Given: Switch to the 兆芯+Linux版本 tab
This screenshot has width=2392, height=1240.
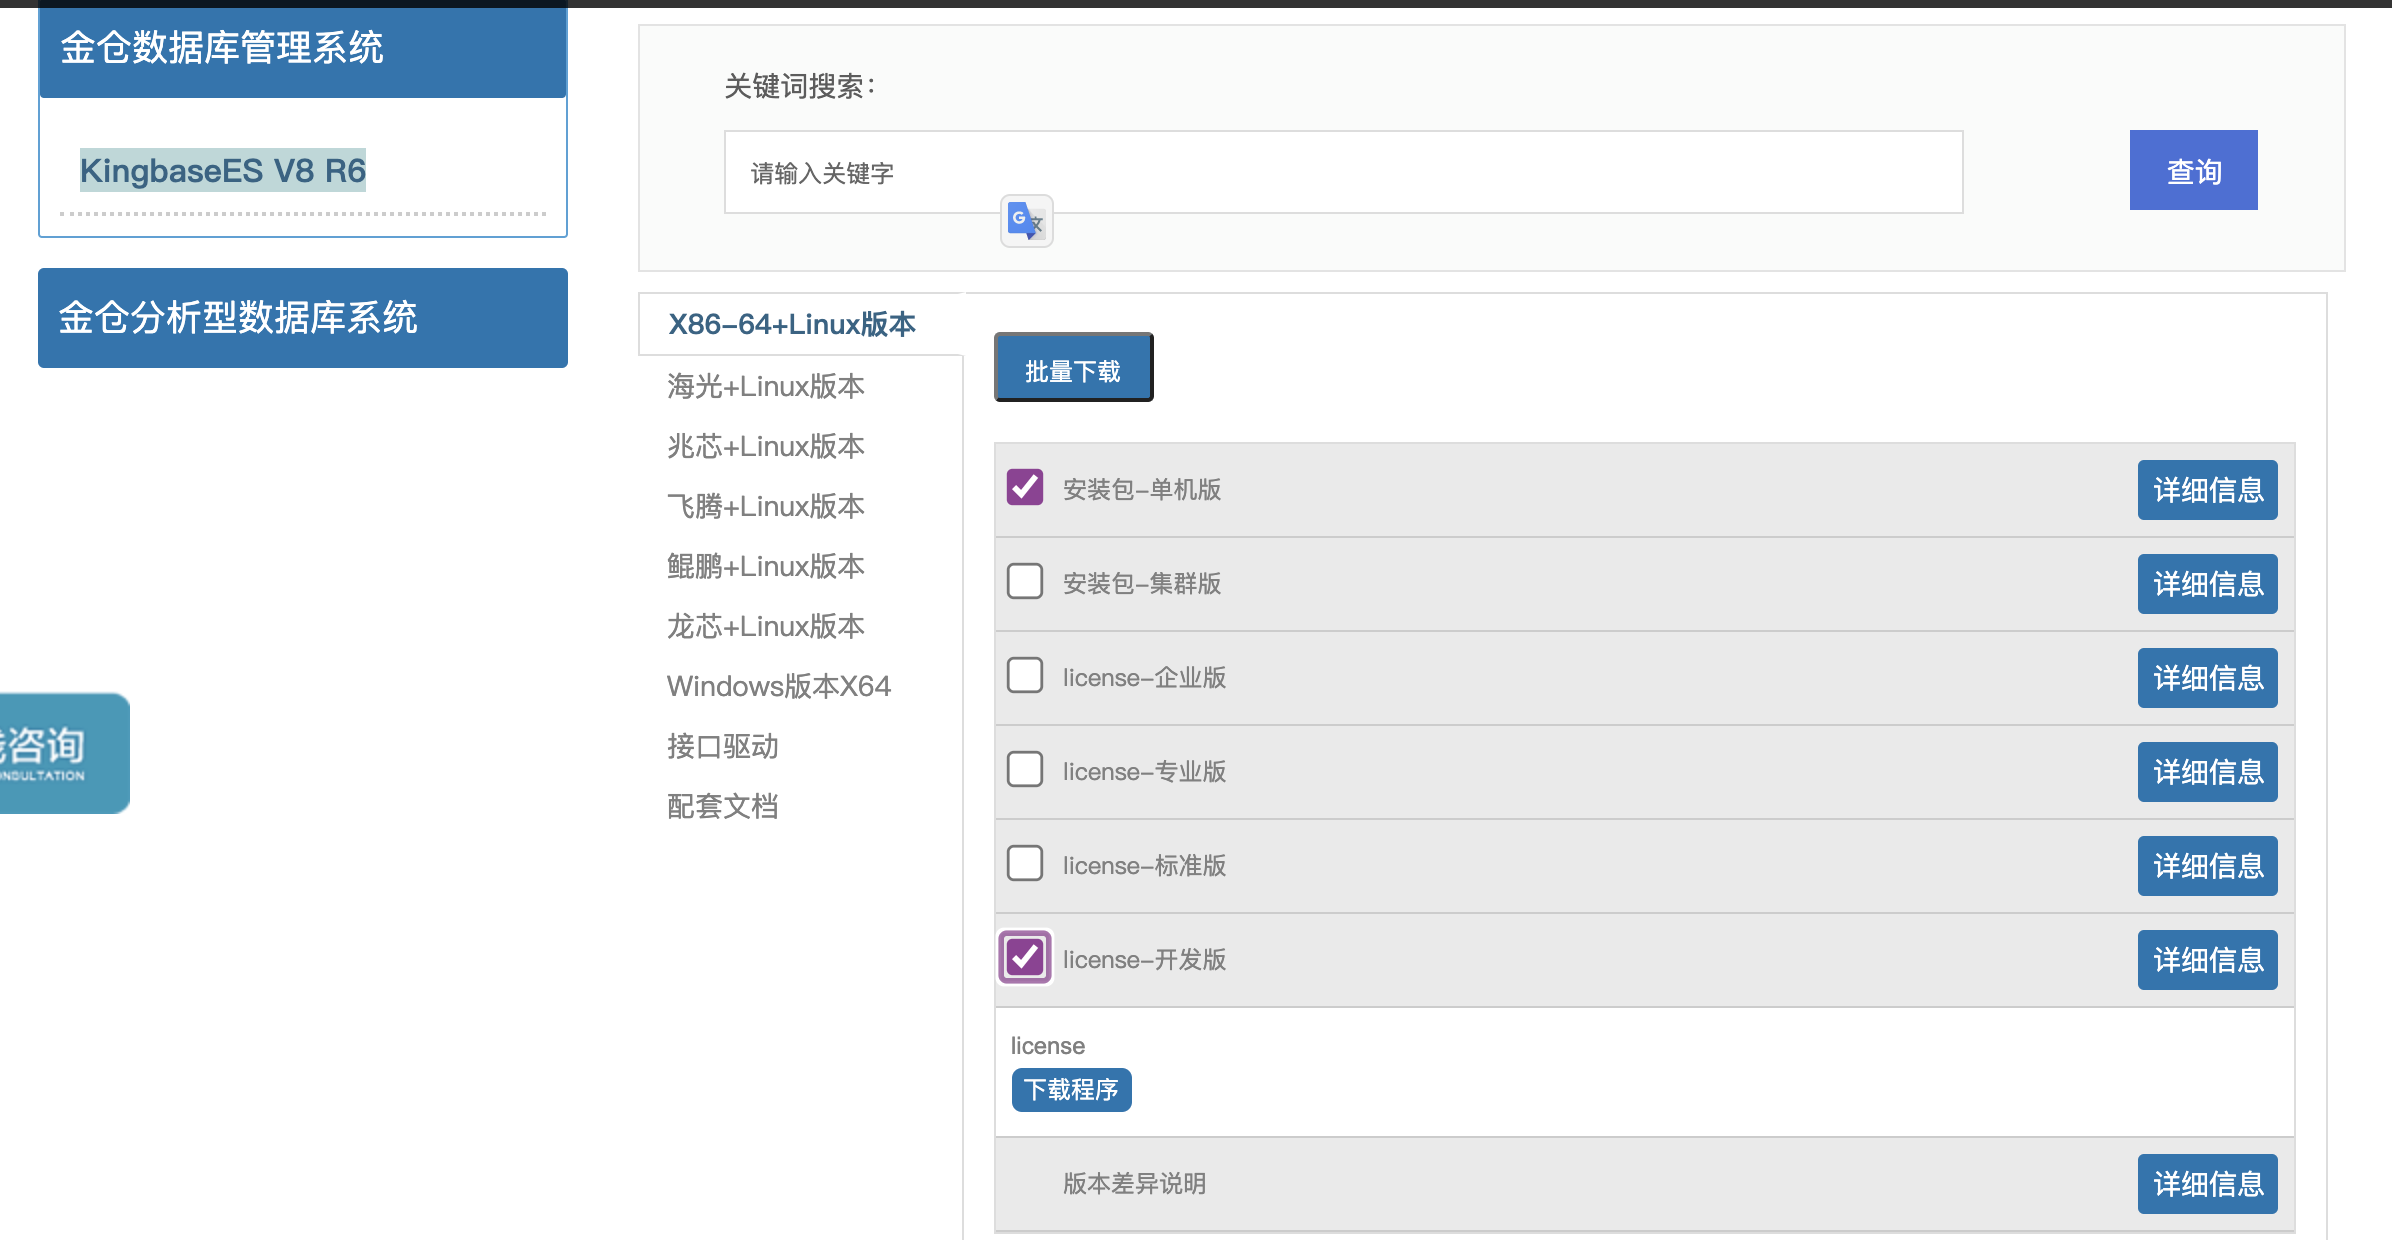Looking at the screenshot, I should click(764, 447).
